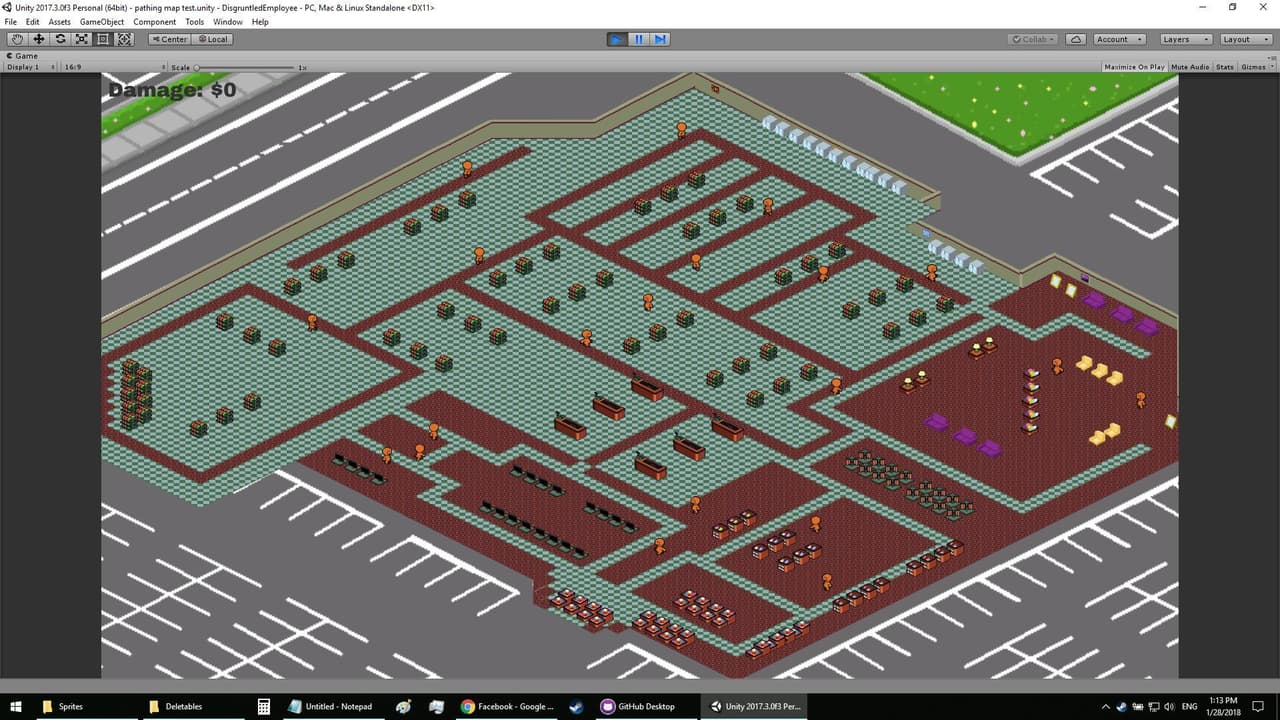Open the Calculator from the taskbar

tap(264, 706)
